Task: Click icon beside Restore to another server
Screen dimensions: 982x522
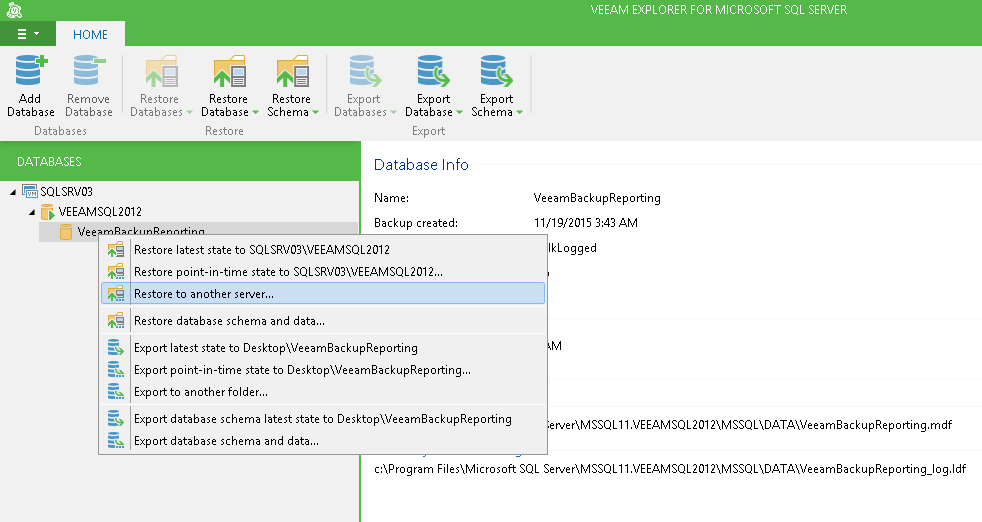Action: (x=115, y=293)
